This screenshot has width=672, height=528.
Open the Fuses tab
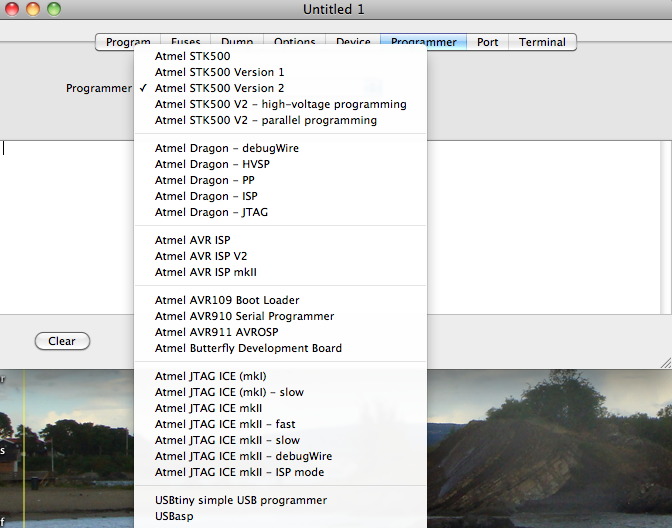point(186,42)
